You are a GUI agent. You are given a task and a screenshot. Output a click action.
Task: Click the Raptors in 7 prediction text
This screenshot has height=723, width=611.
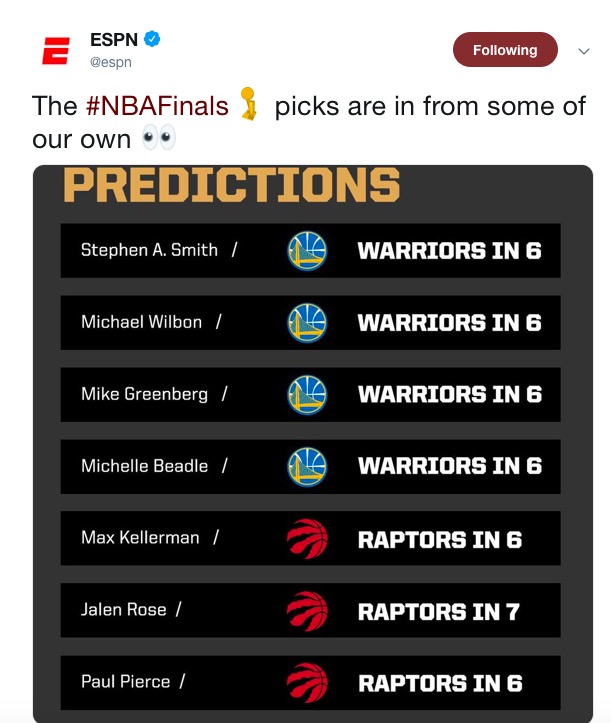[x=439, y=612]
